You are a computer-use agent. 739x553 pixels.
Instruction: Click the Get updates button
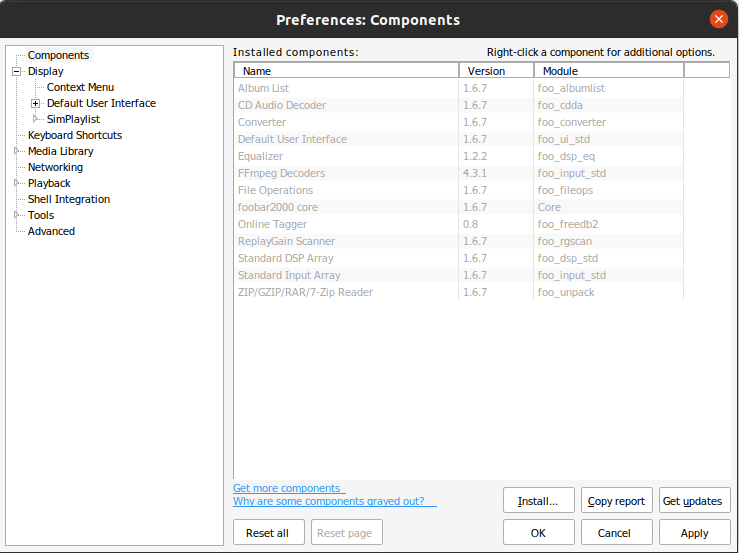tap(695, 500)
